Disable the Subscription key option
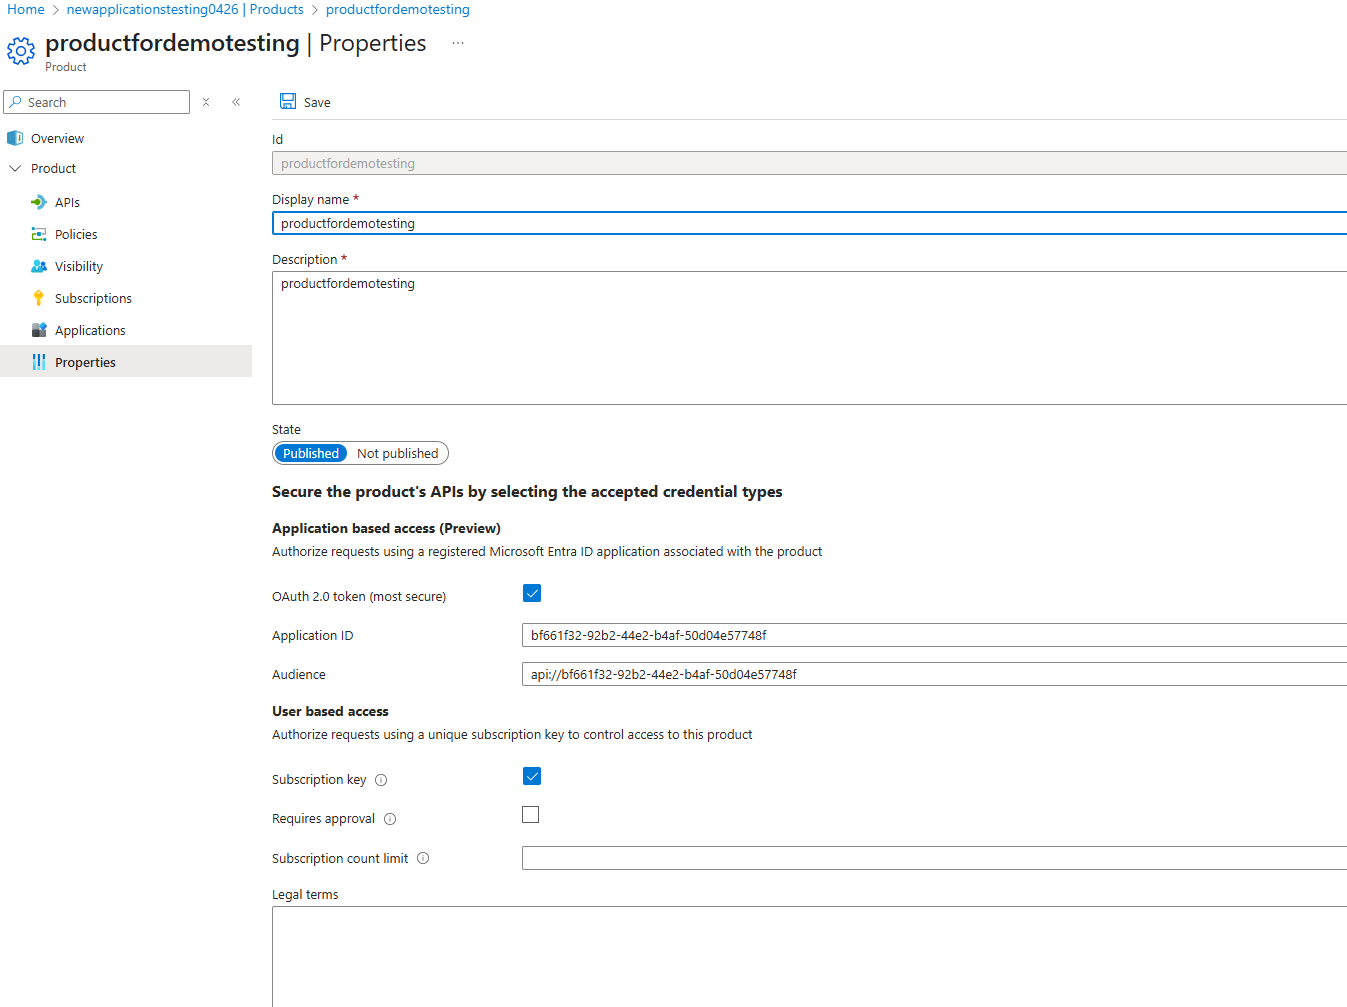Image resolution: width=1347 pixels, height=1007 pixels. tap(531, 776)
